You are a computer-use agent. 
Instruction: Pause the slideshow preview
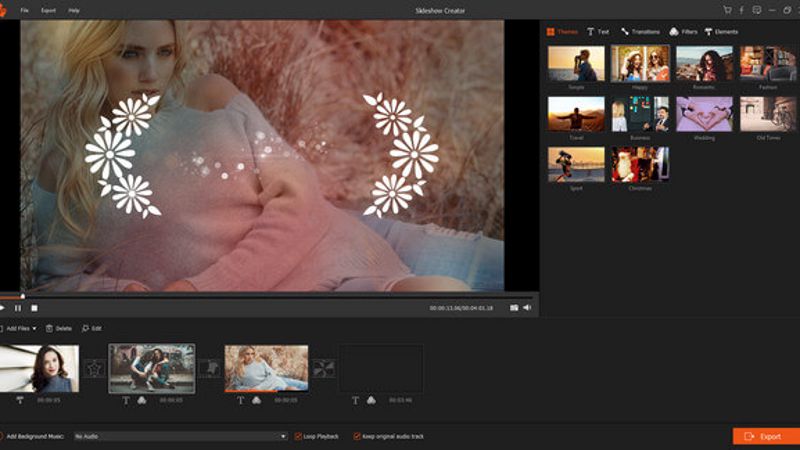18,308
